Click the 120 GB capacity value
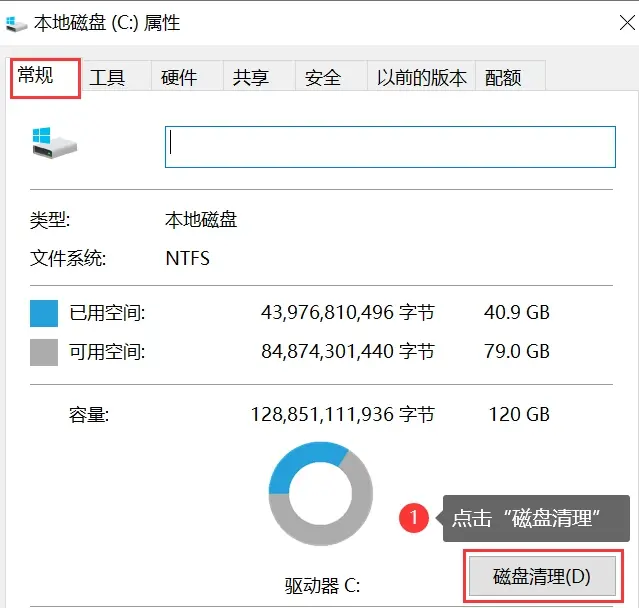This screenshot has height=608, width=639. [519, 414]
